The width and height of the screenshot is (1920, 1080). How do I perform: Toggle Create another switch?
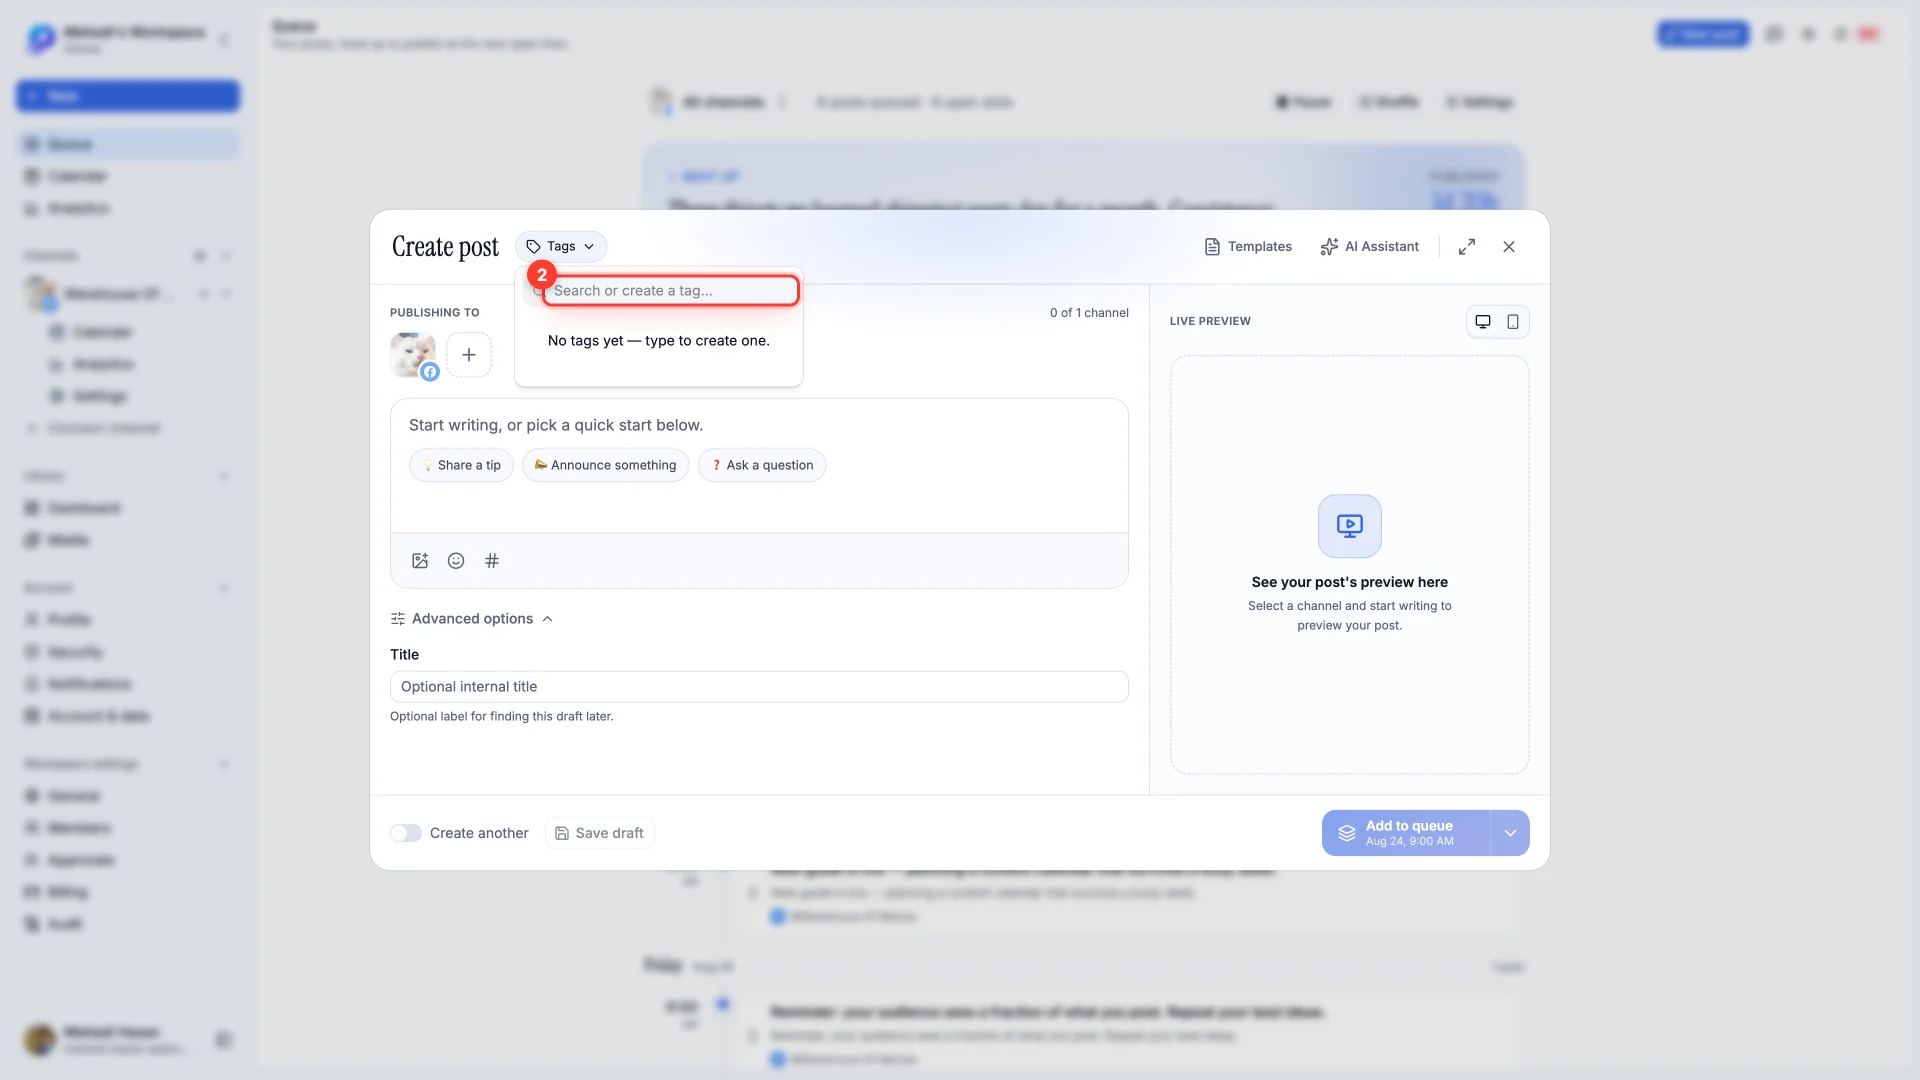pos(406,833)
